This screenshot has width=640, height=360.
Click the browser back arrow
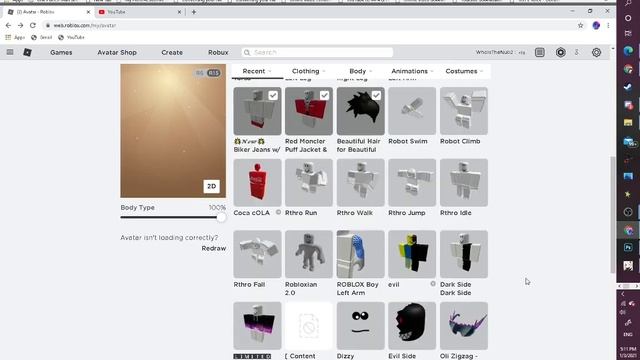(8, 25)
